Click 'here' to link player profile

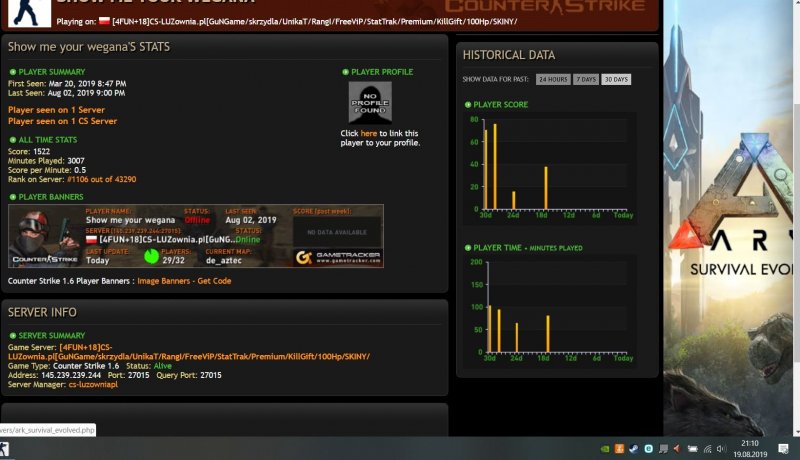369,133
